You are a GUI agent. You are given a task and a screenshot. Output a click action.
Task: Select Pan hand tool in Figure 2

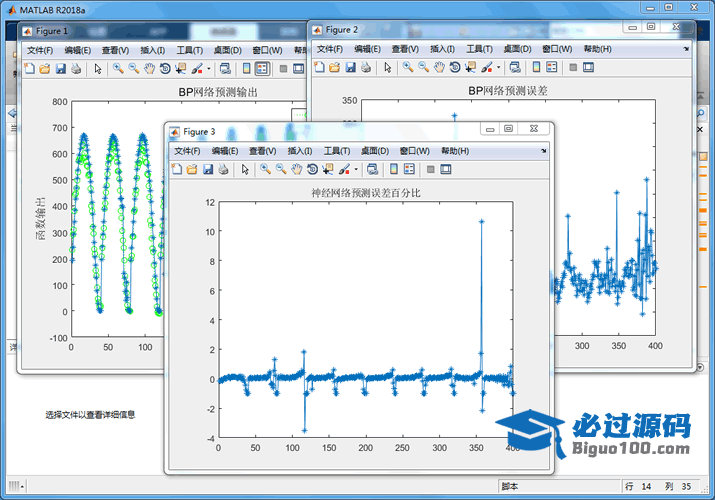(439, 67)
